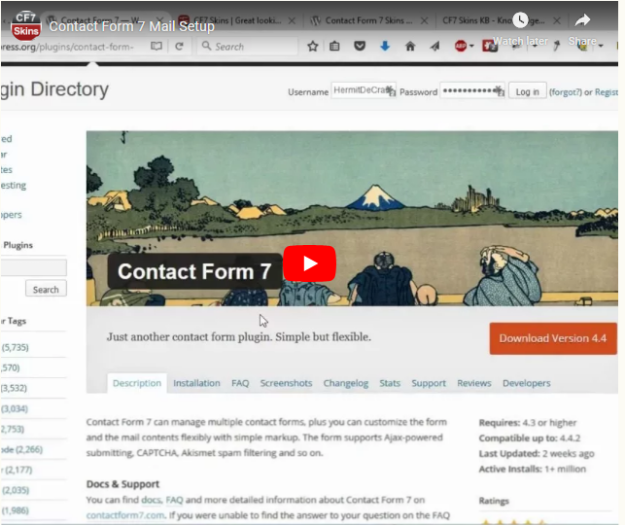
Task: Click the browser reload icon
Action: tap(179, 47)
